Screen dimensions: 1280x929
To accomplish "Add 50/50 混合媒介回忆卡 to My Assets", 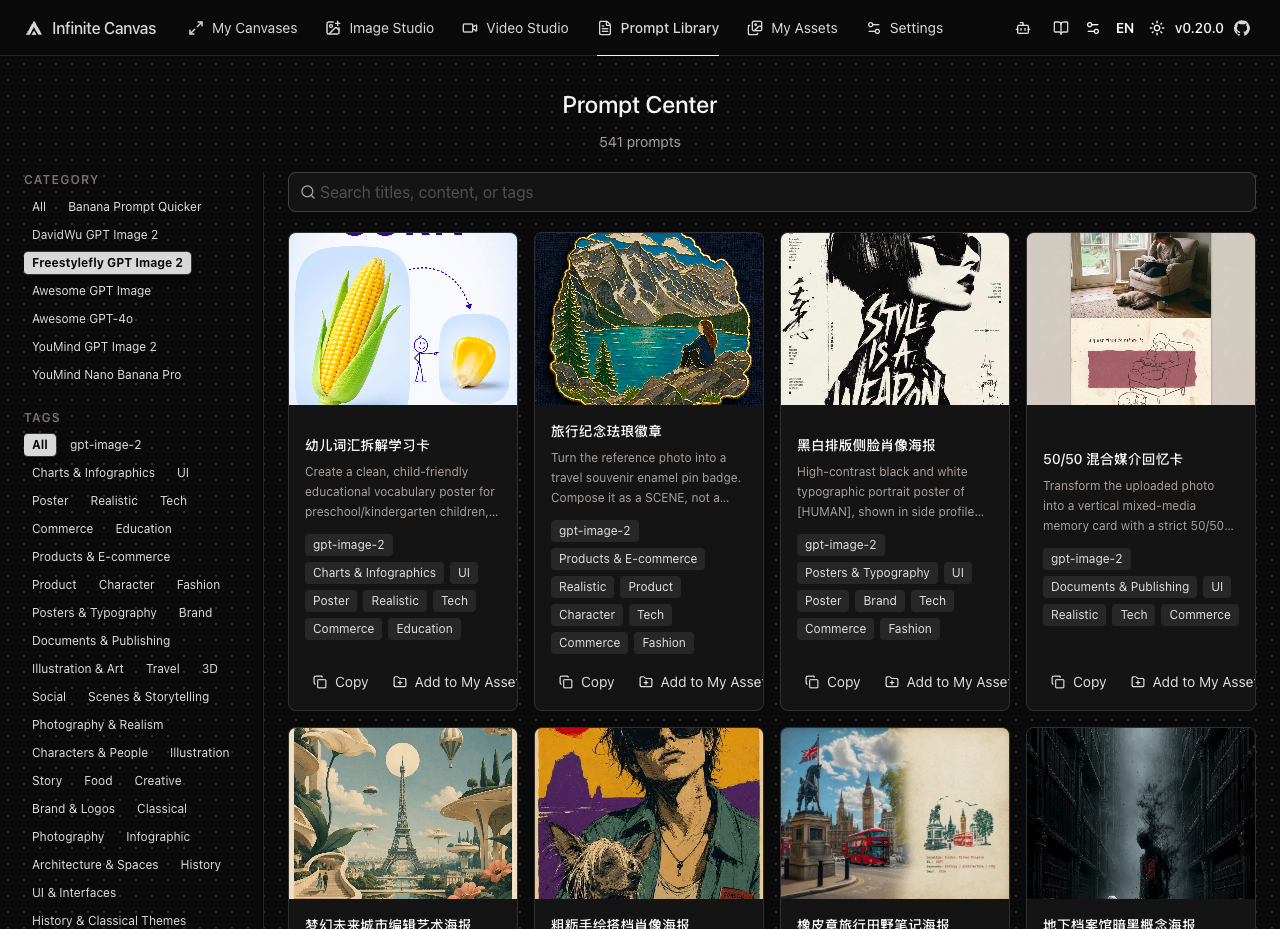I will [x=1193, y=682].
